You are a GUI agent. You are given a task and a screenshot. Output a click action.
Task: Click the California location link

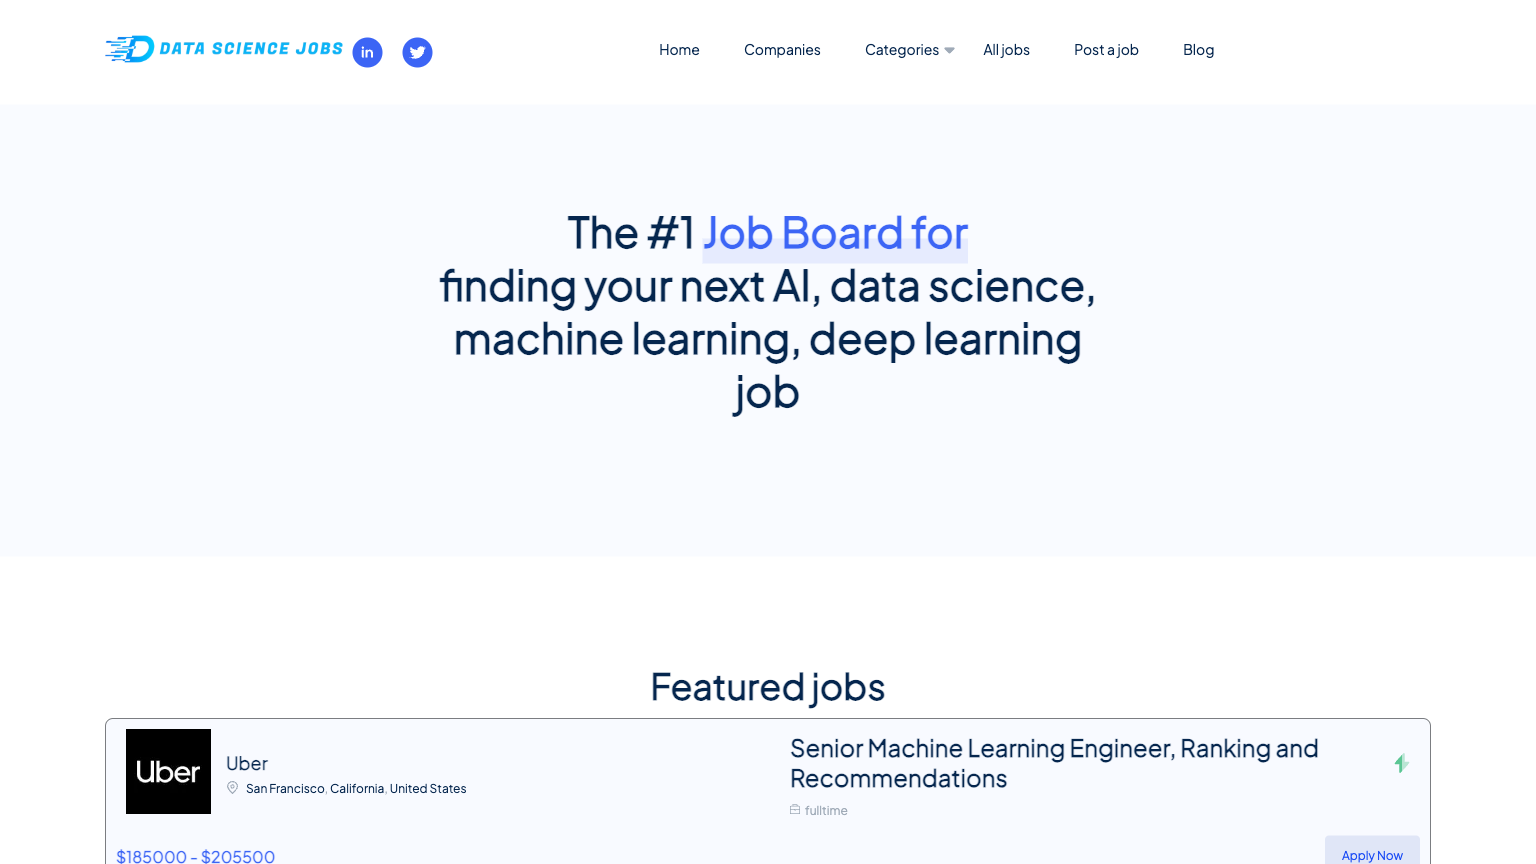point(357,789)
